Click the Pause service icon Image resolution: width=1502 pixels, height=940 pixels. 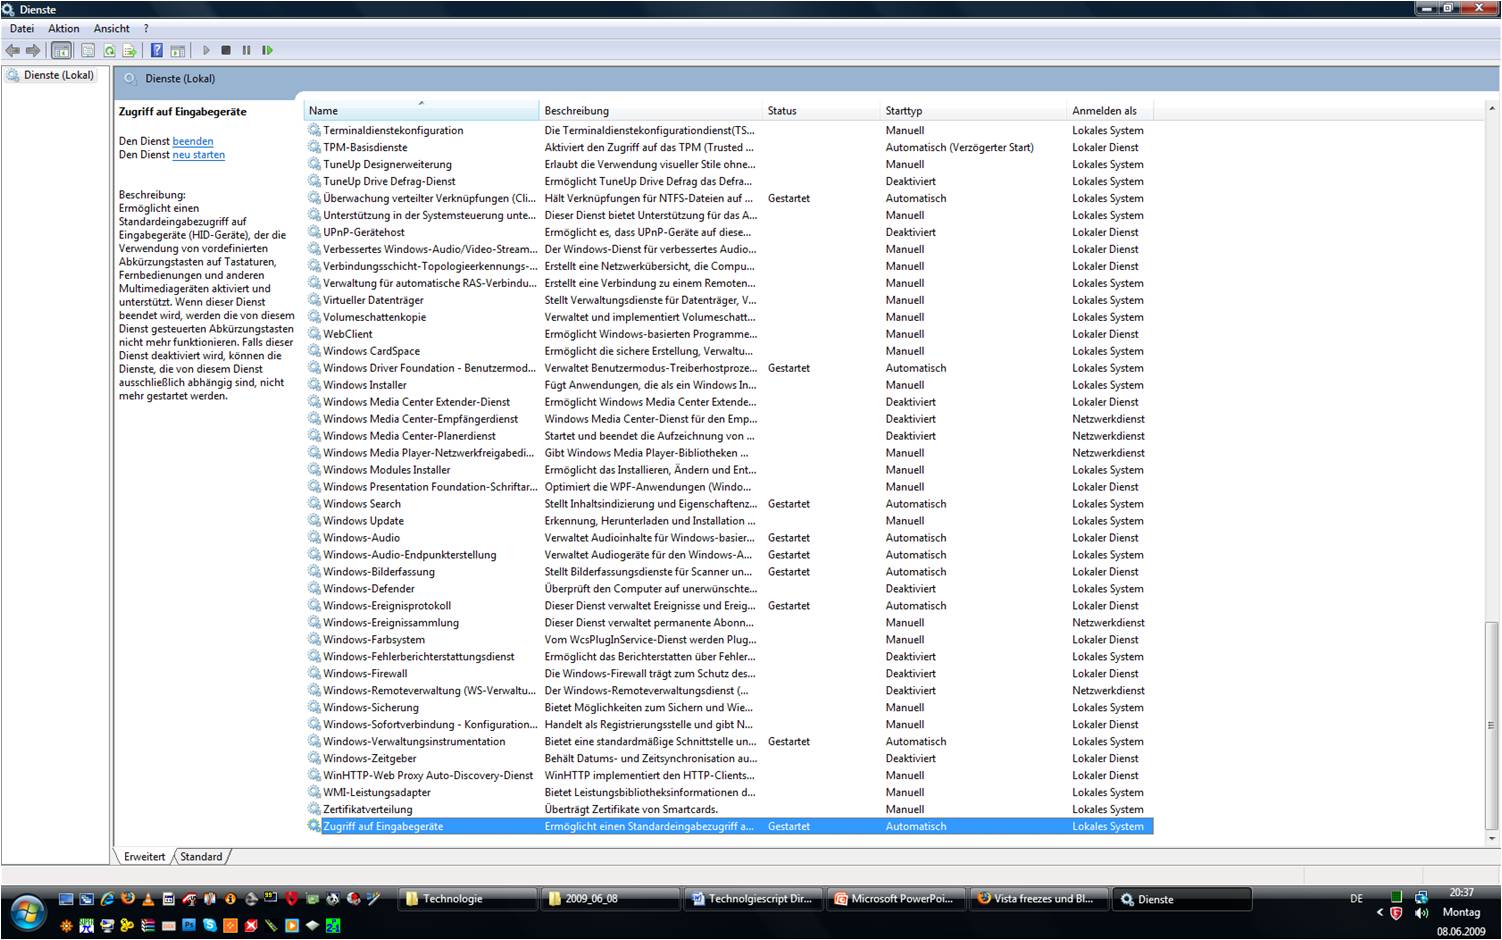[x=246, y=50]
